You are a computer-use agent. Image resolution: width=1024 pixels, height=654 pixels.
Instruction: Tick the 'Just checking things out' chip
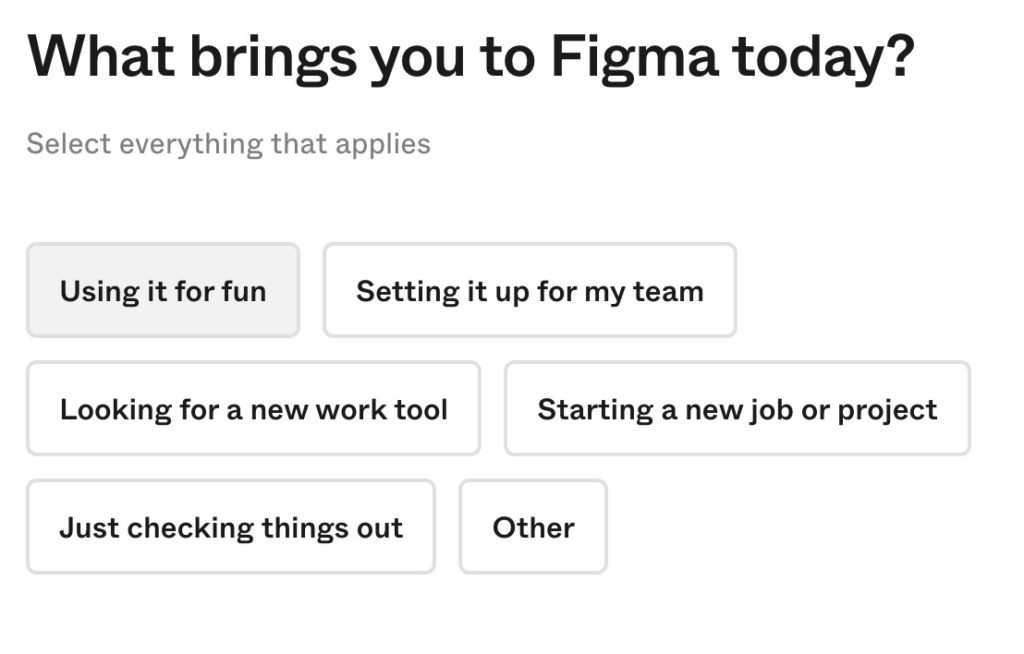pyautogui.click(x=231, y=527)
